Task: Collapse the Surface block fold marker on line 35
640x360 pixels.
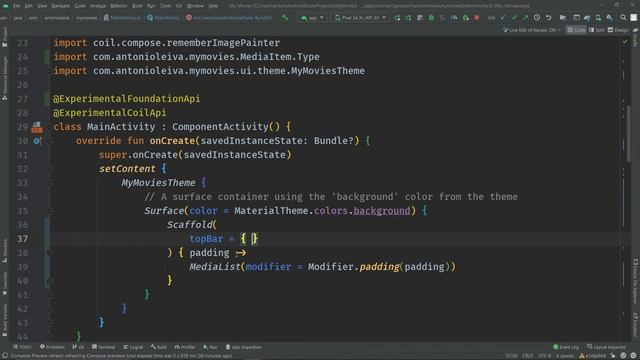Action: tap(49, 211)
